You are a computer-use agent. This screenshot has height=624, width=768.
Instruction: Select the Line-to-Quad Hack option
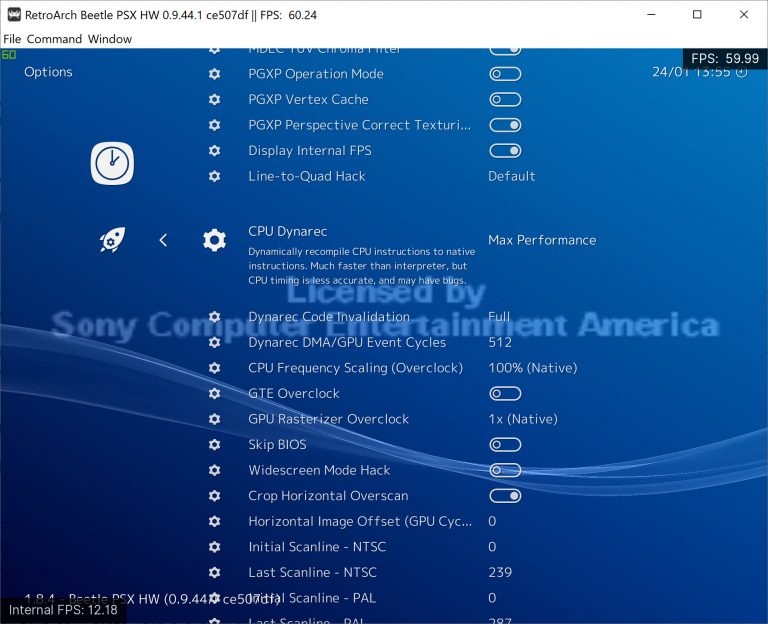(307, 176)
